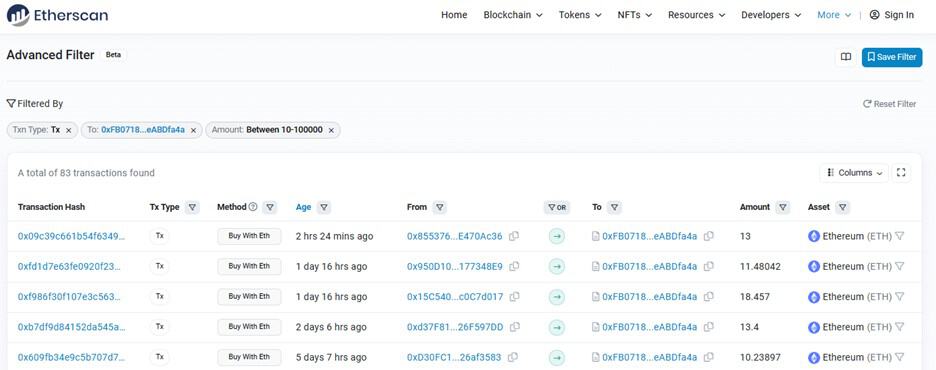Copy From address 0x855376...E470Ac36
Viewport: 936px width, 370px height.
click(x=514, y=236)
